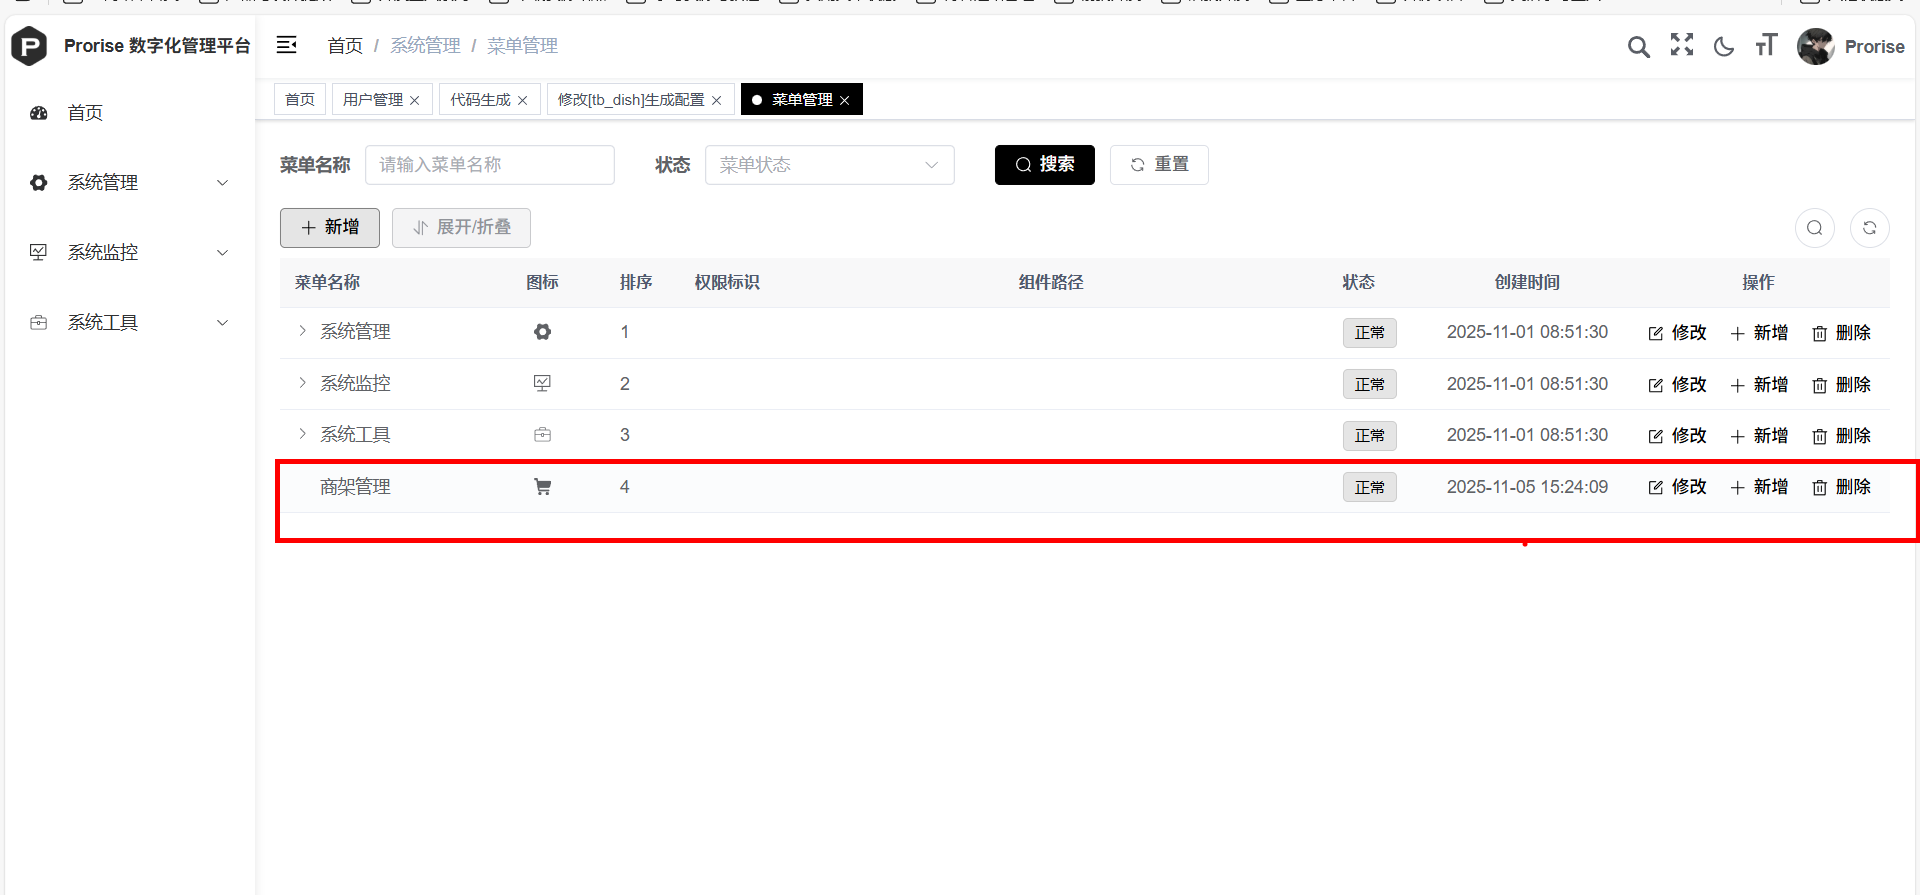Hide the search bar using the round search icon

point(1814,228)
